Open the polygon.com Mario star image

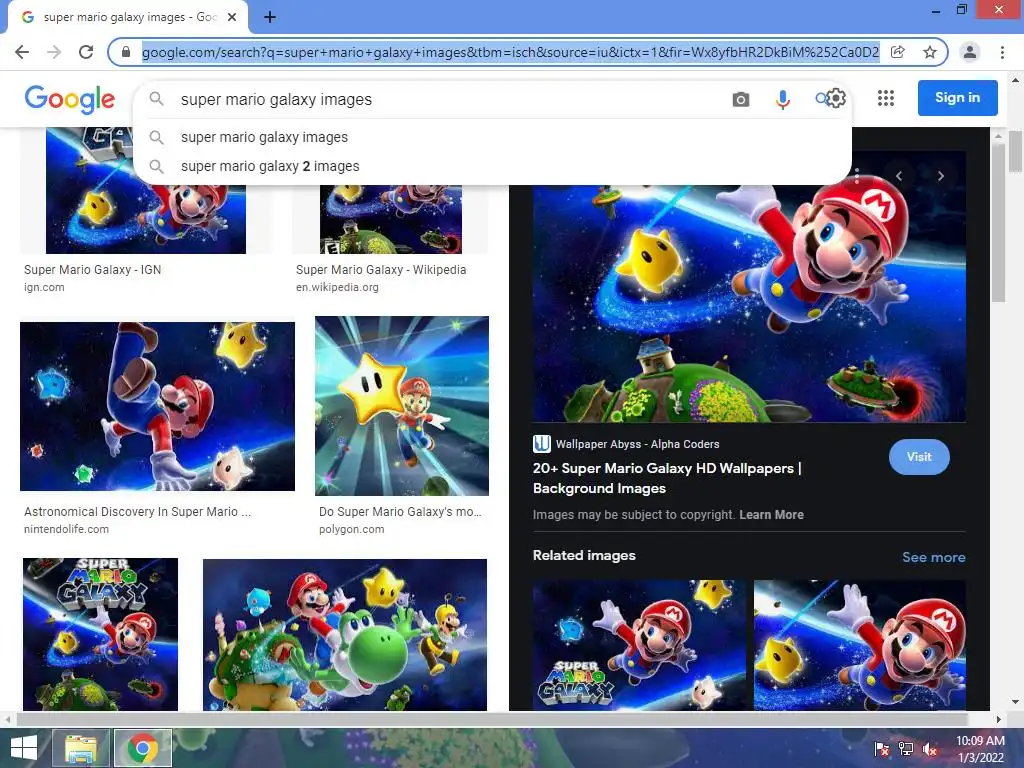point(402,406)
